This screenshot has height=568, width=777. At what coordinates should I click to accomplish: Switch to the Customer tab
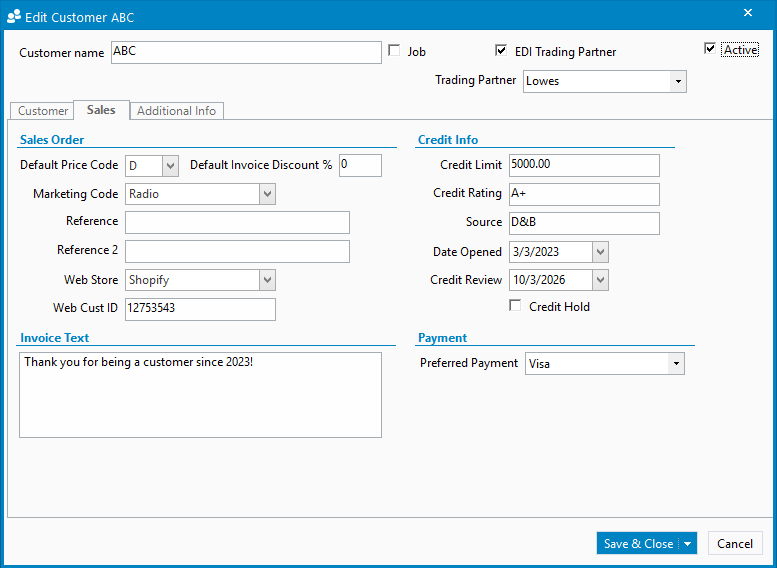coord(43,111)
